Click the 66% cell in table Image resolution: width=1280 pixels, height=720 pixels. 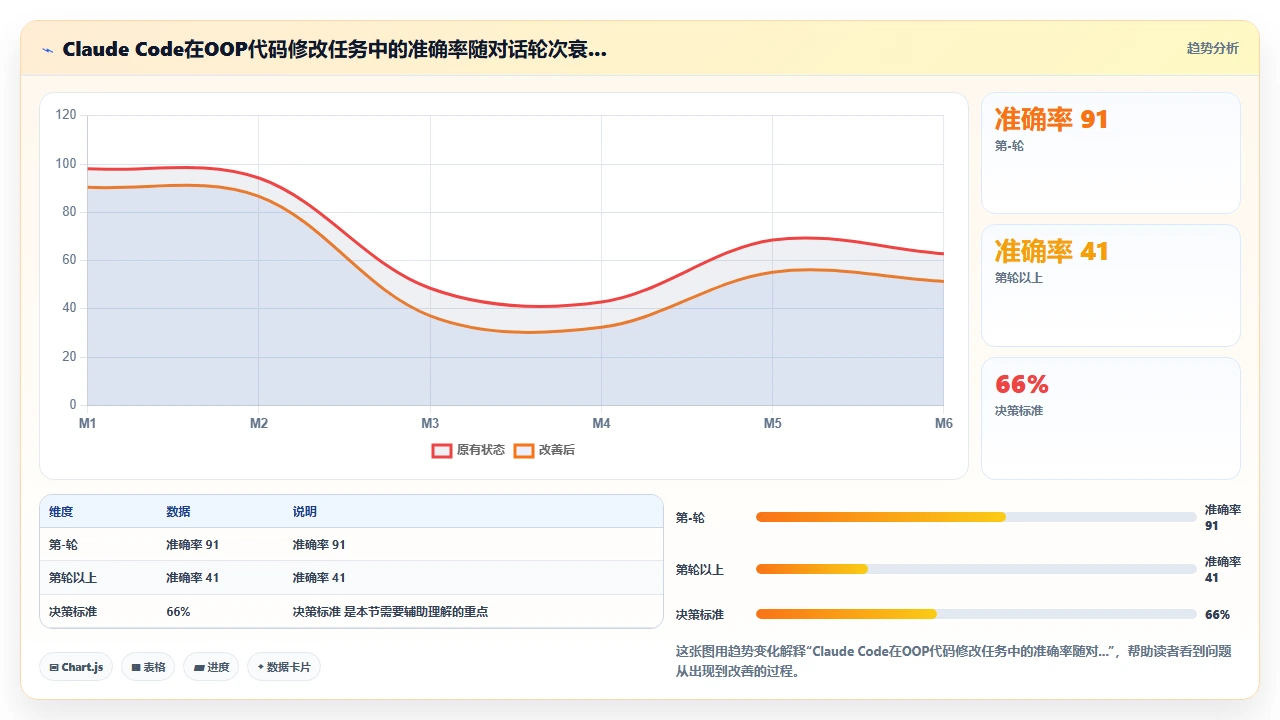tap(178, 611)
